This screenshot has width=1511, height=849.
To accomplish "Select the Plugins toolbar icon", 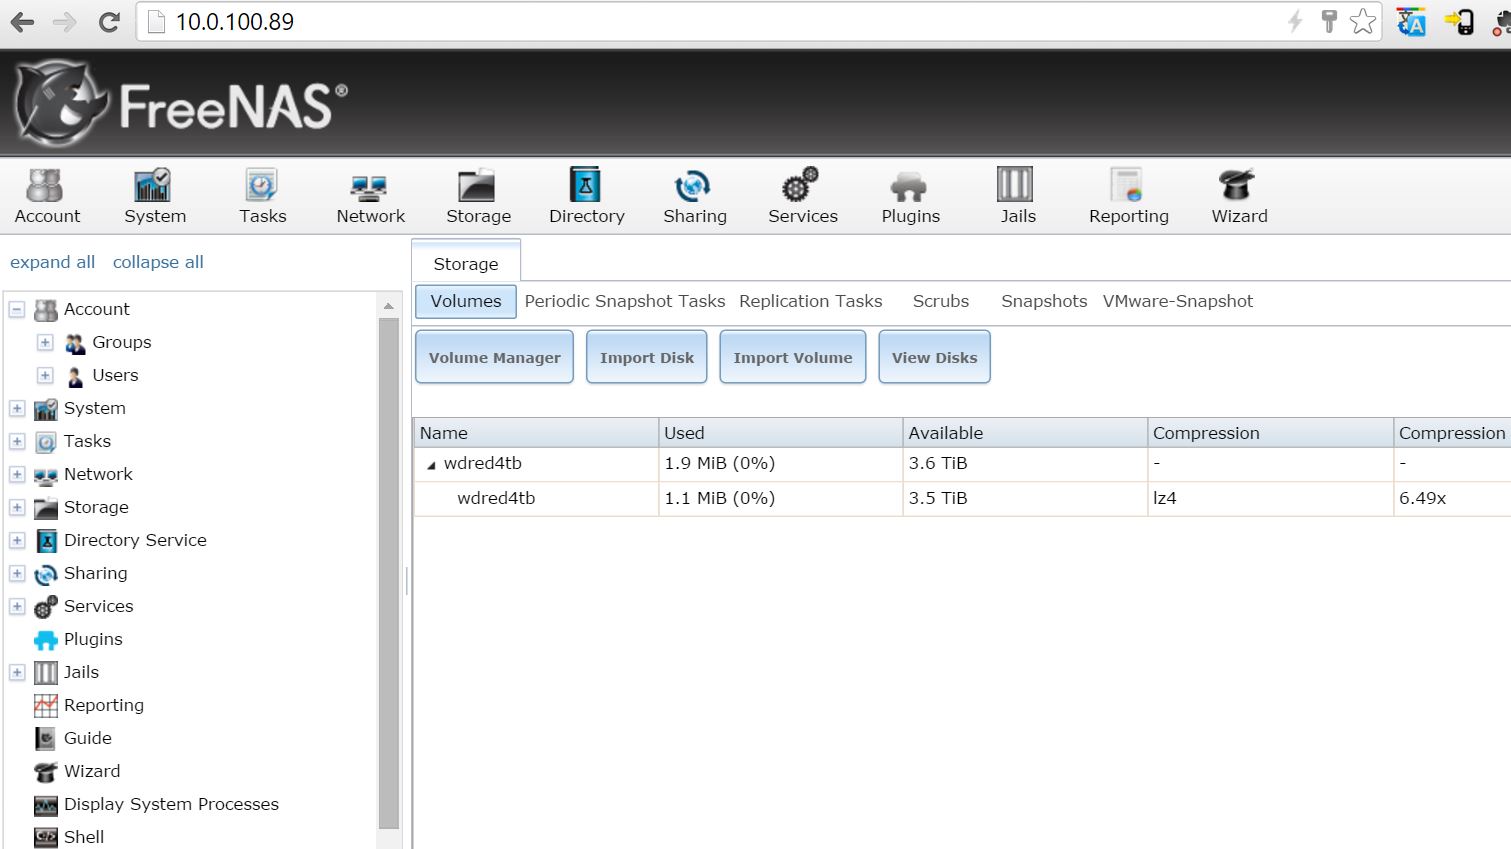I will click(909, 186).
